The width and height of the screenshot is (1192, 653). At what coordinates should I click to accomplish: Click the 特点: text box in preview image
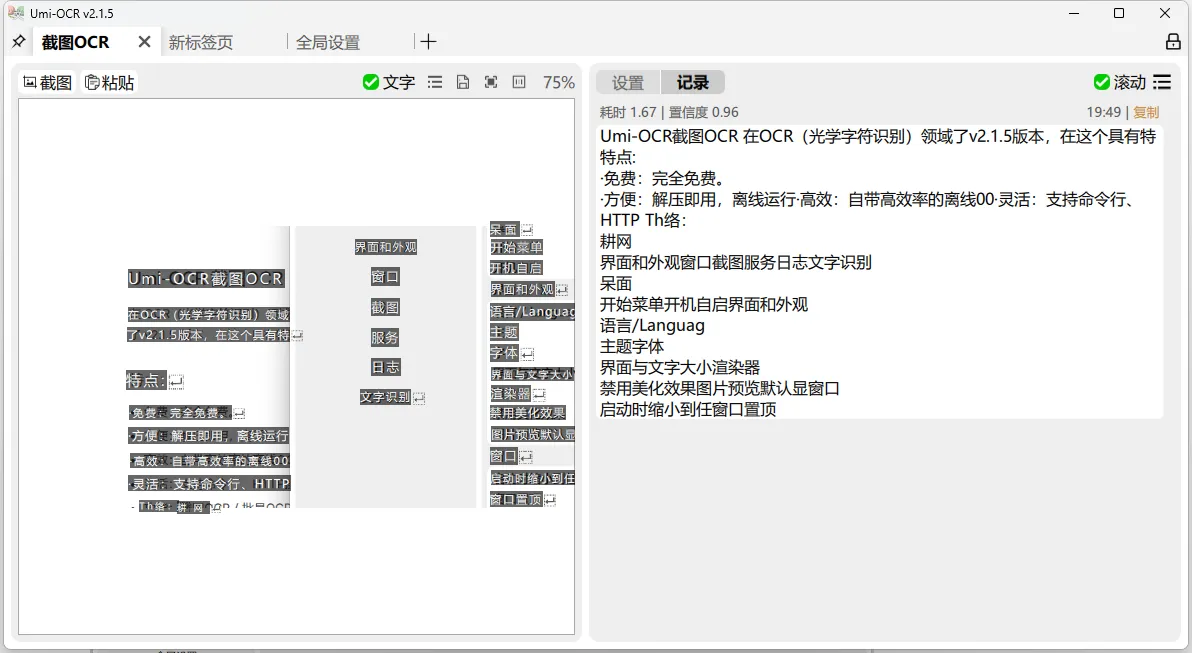coord(146,380)
